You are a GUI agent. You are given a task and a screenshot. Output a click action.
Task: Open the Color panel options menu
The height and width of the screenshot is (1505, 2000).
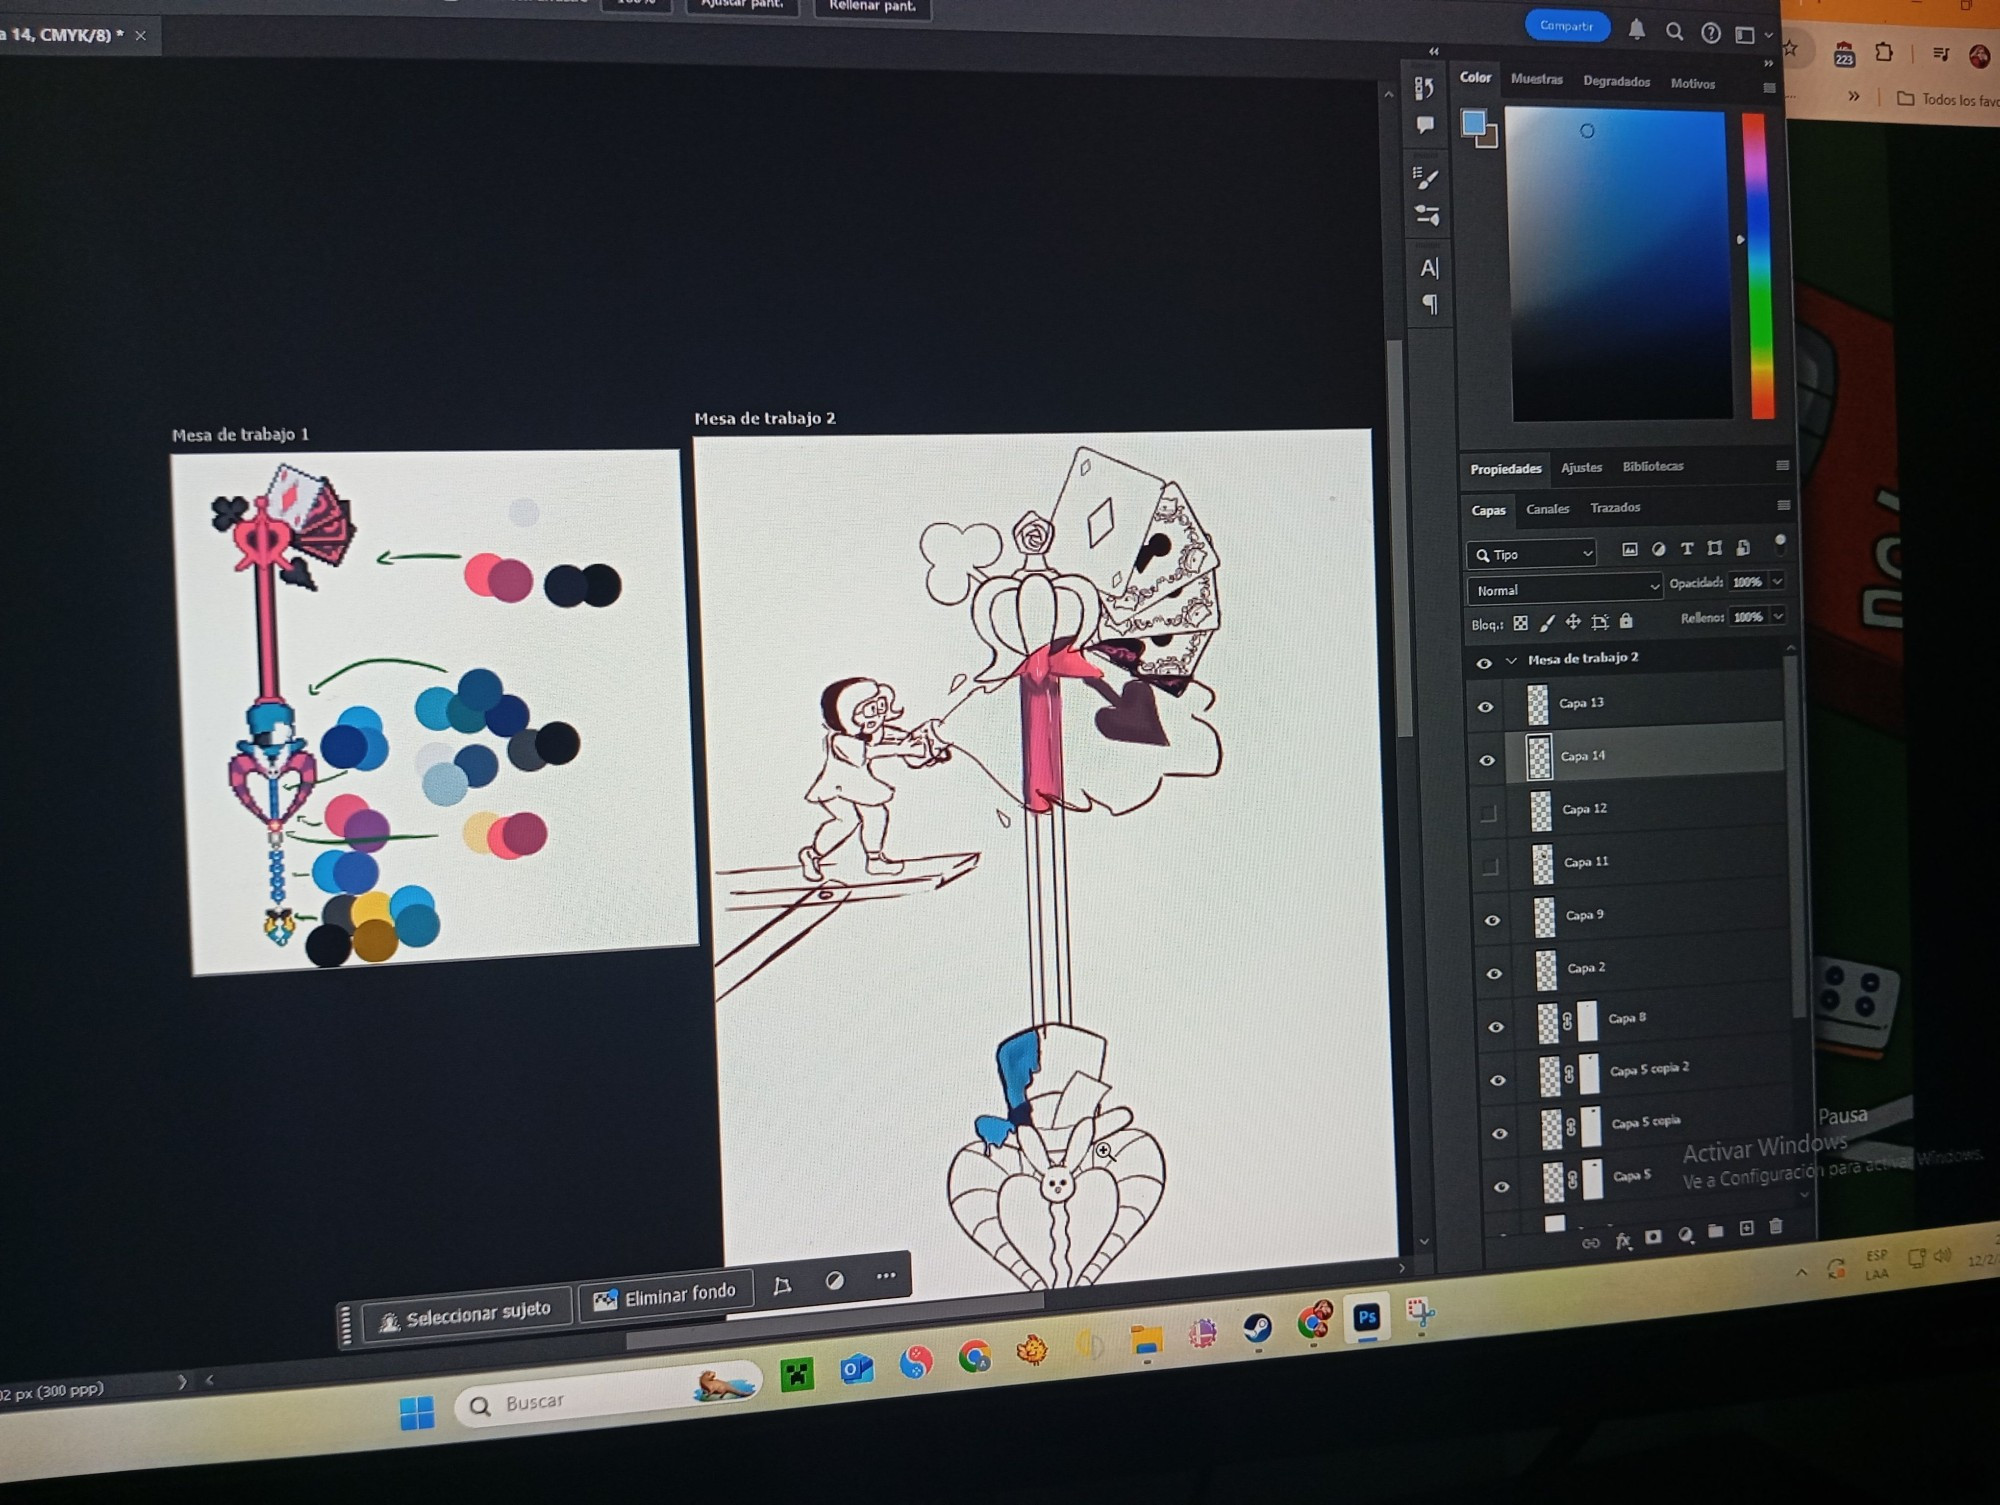[1769, 88]
